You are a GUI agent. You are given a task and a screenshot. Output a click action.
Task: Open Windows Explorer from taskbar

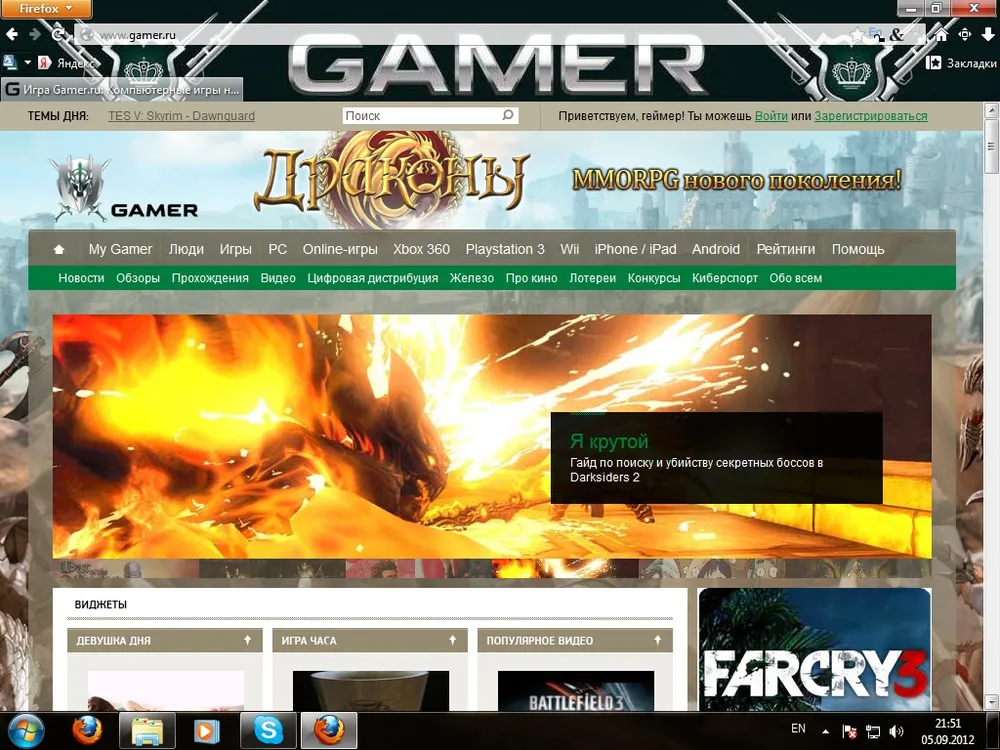(147, 731)
